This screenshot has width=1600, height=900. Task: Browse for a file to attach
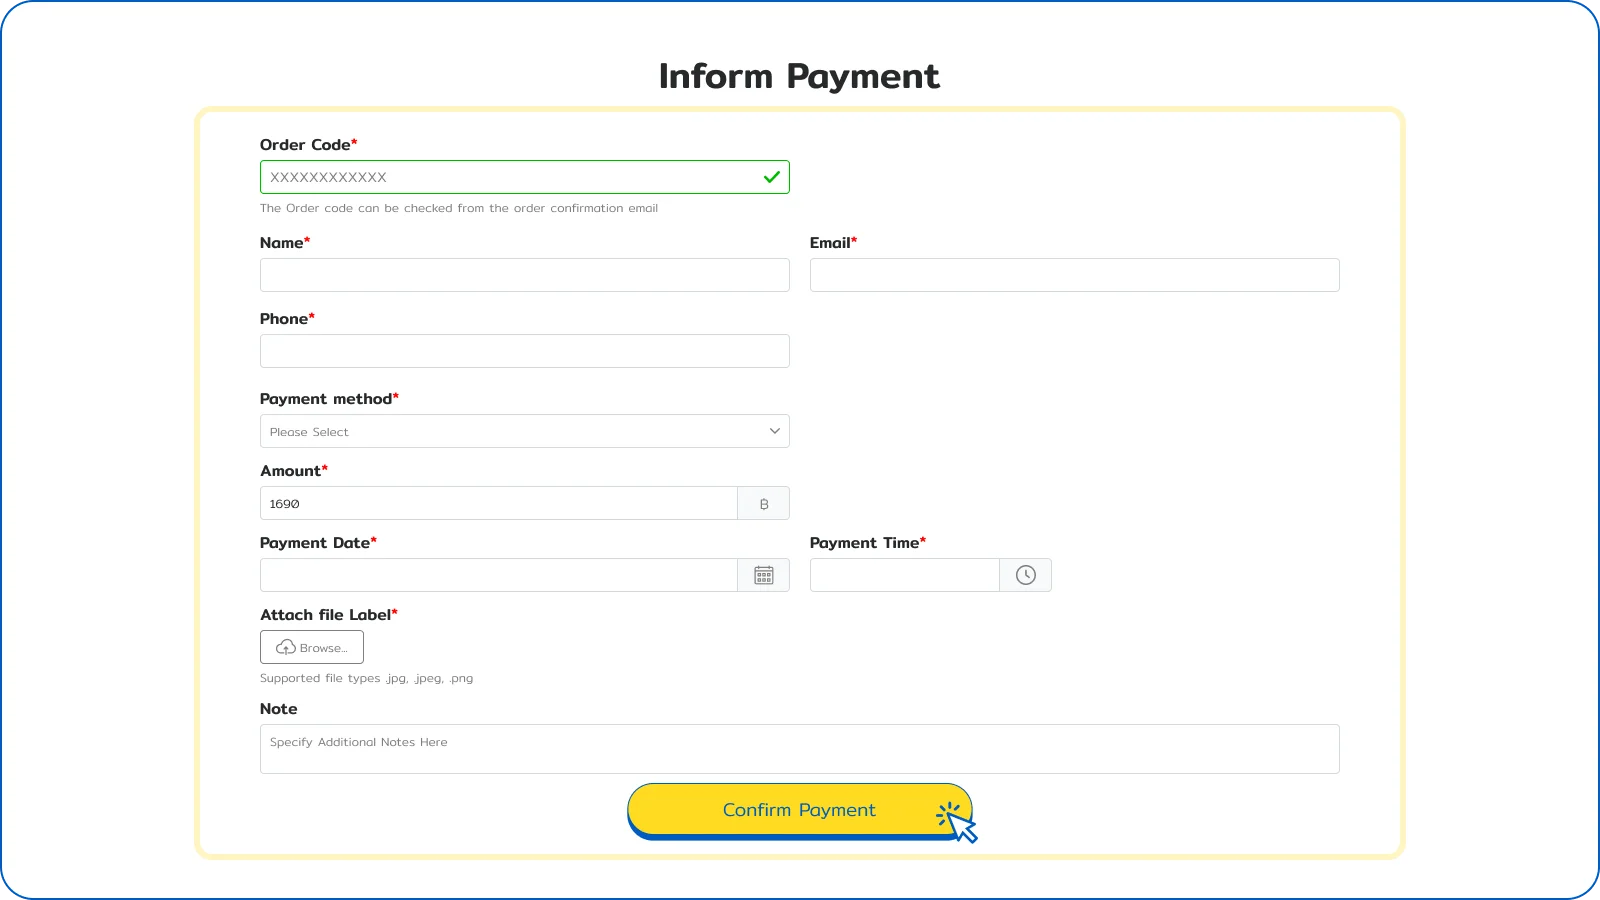312,648
